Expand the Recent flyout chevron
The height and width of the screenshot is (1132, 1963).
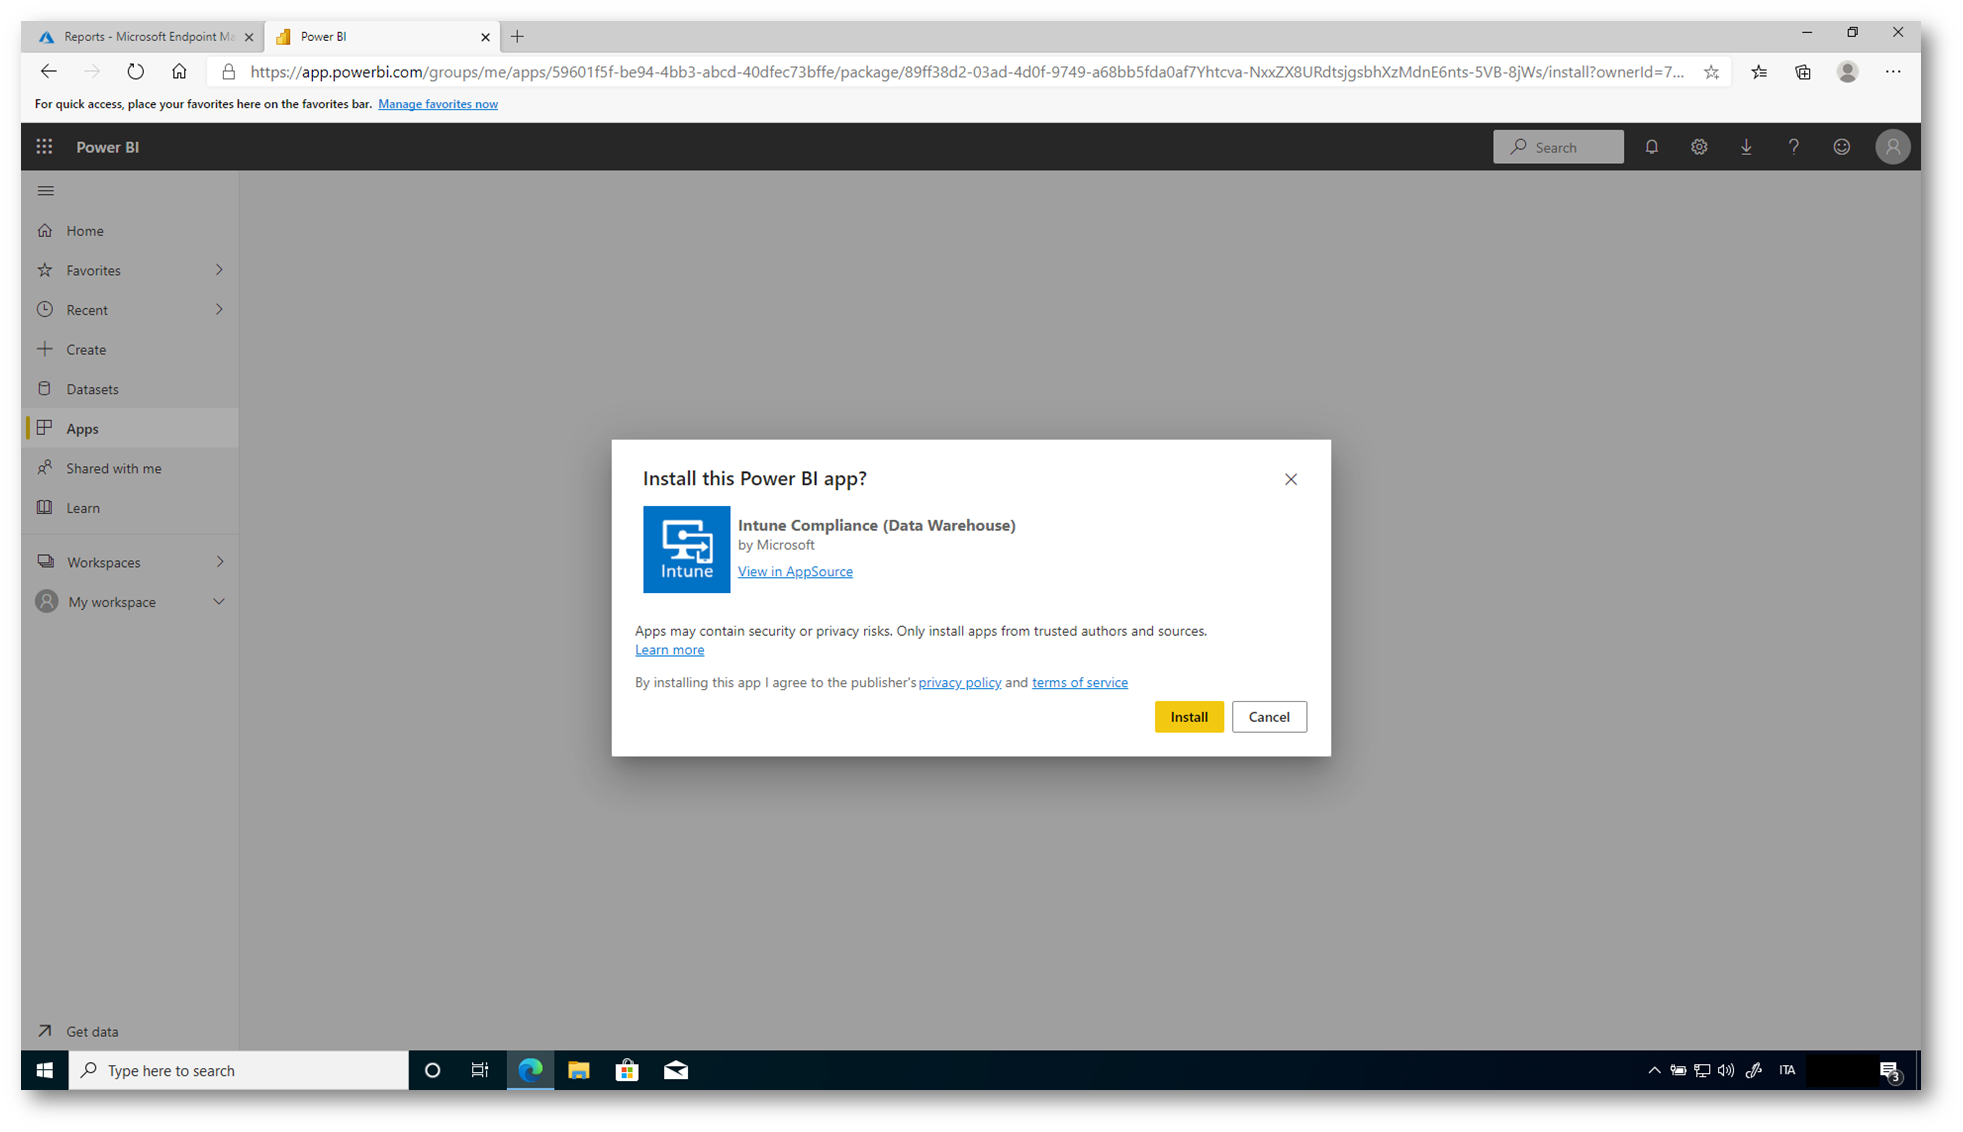(x=219, y=310)
